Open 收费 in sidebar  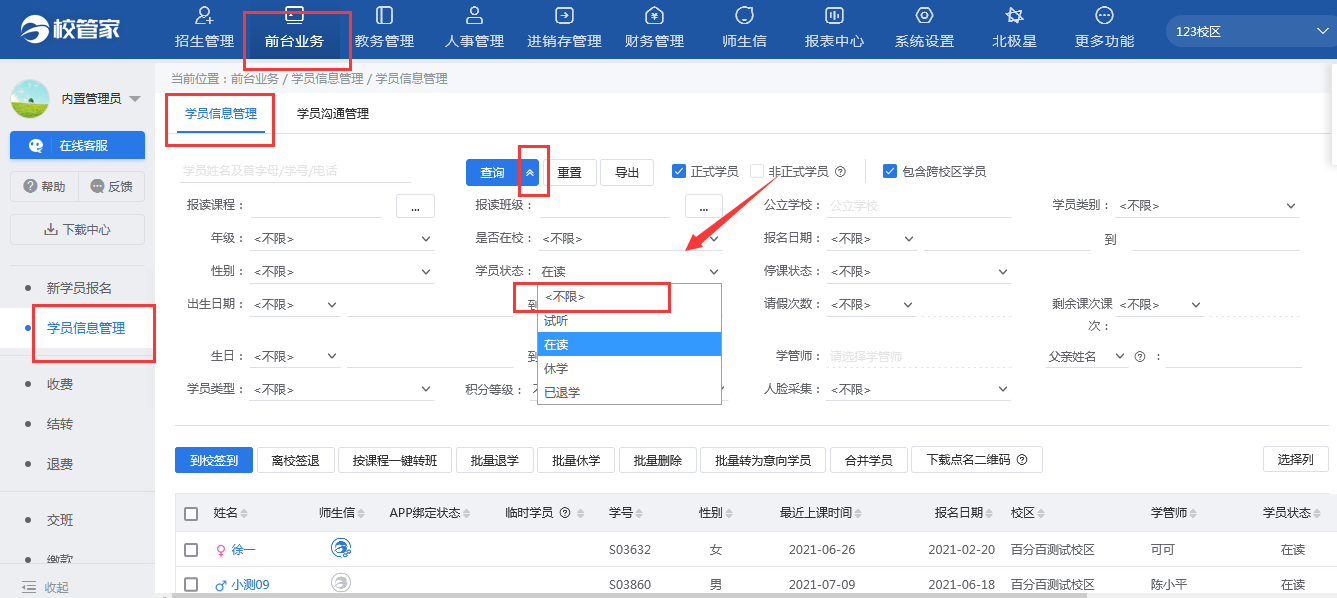click(60, 384)
